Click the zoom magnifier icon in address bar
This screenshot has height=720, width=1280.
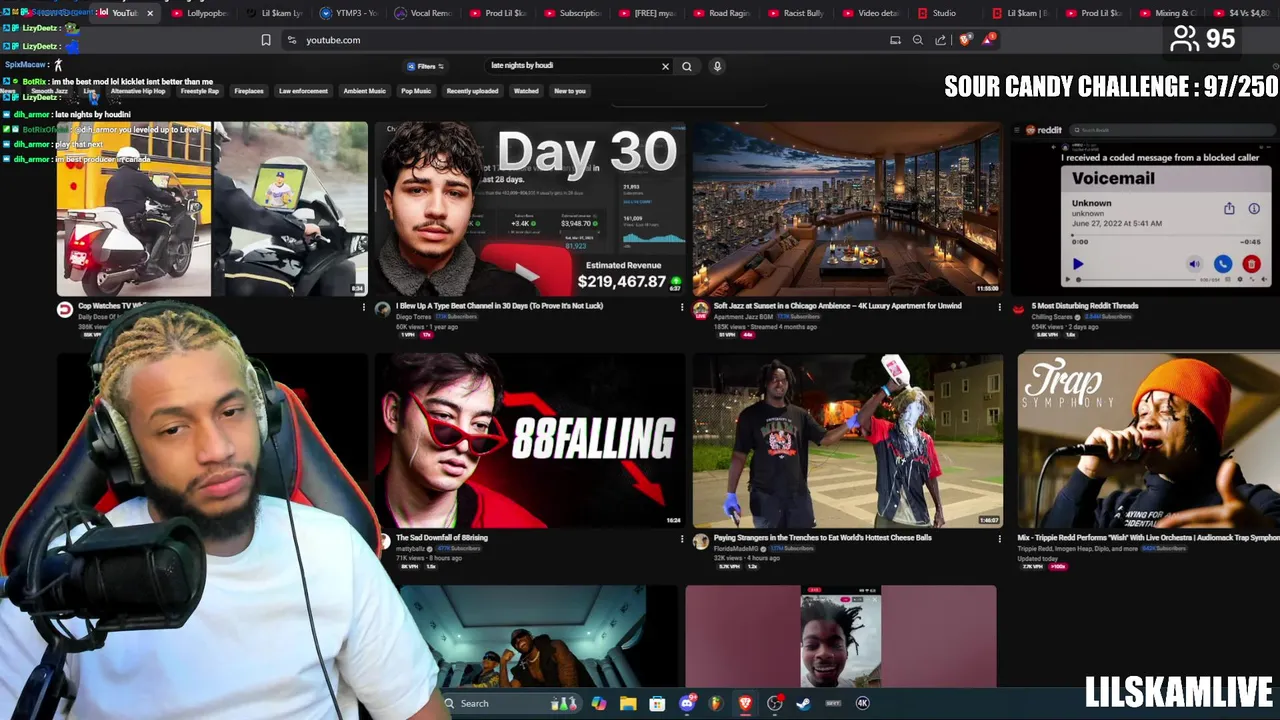point(918,40)
